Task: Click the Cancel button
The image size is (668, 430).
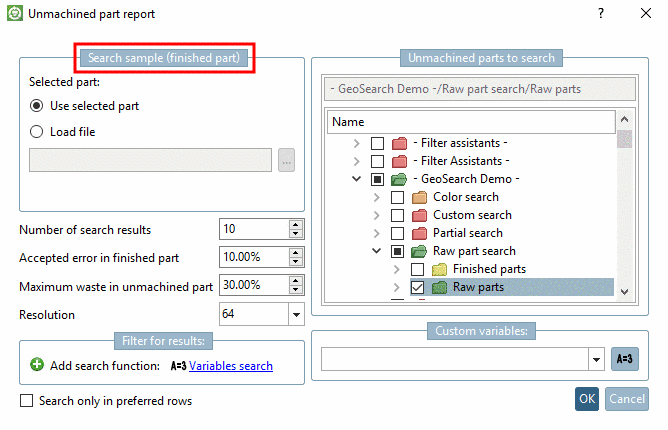Action: [x=626, y=399]
